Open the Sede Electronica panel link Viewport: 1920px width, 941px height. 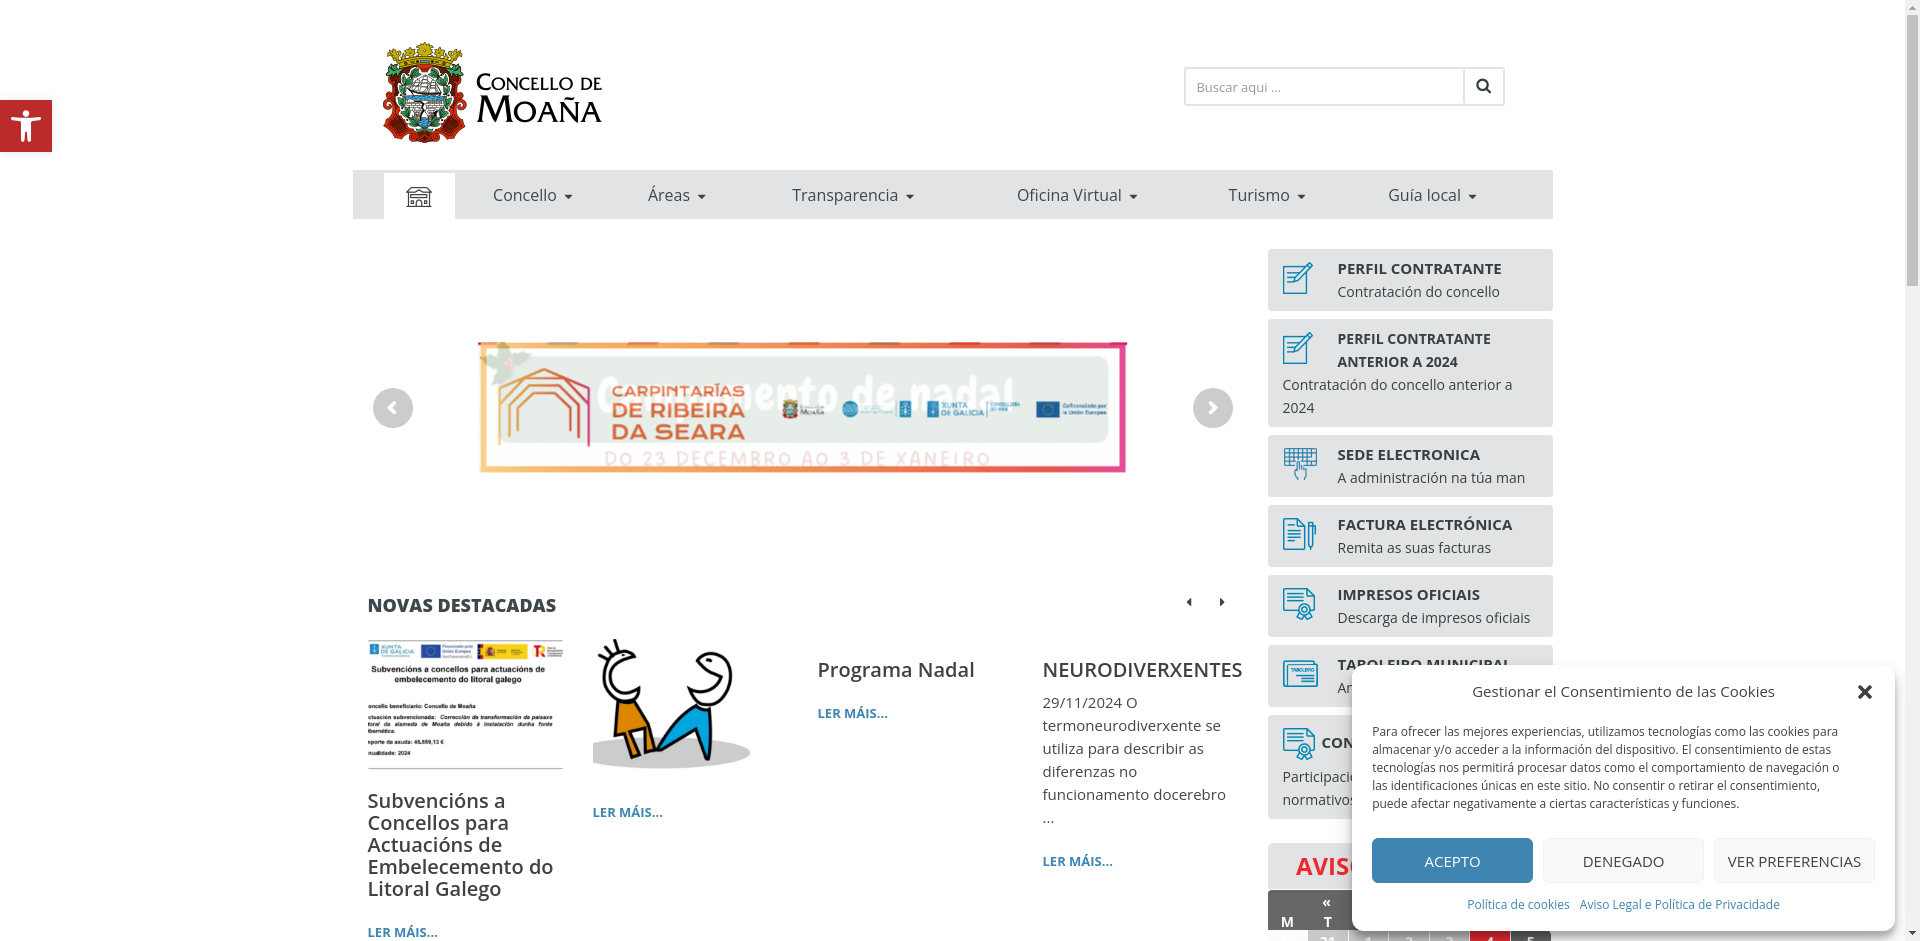pos(1409,466)
